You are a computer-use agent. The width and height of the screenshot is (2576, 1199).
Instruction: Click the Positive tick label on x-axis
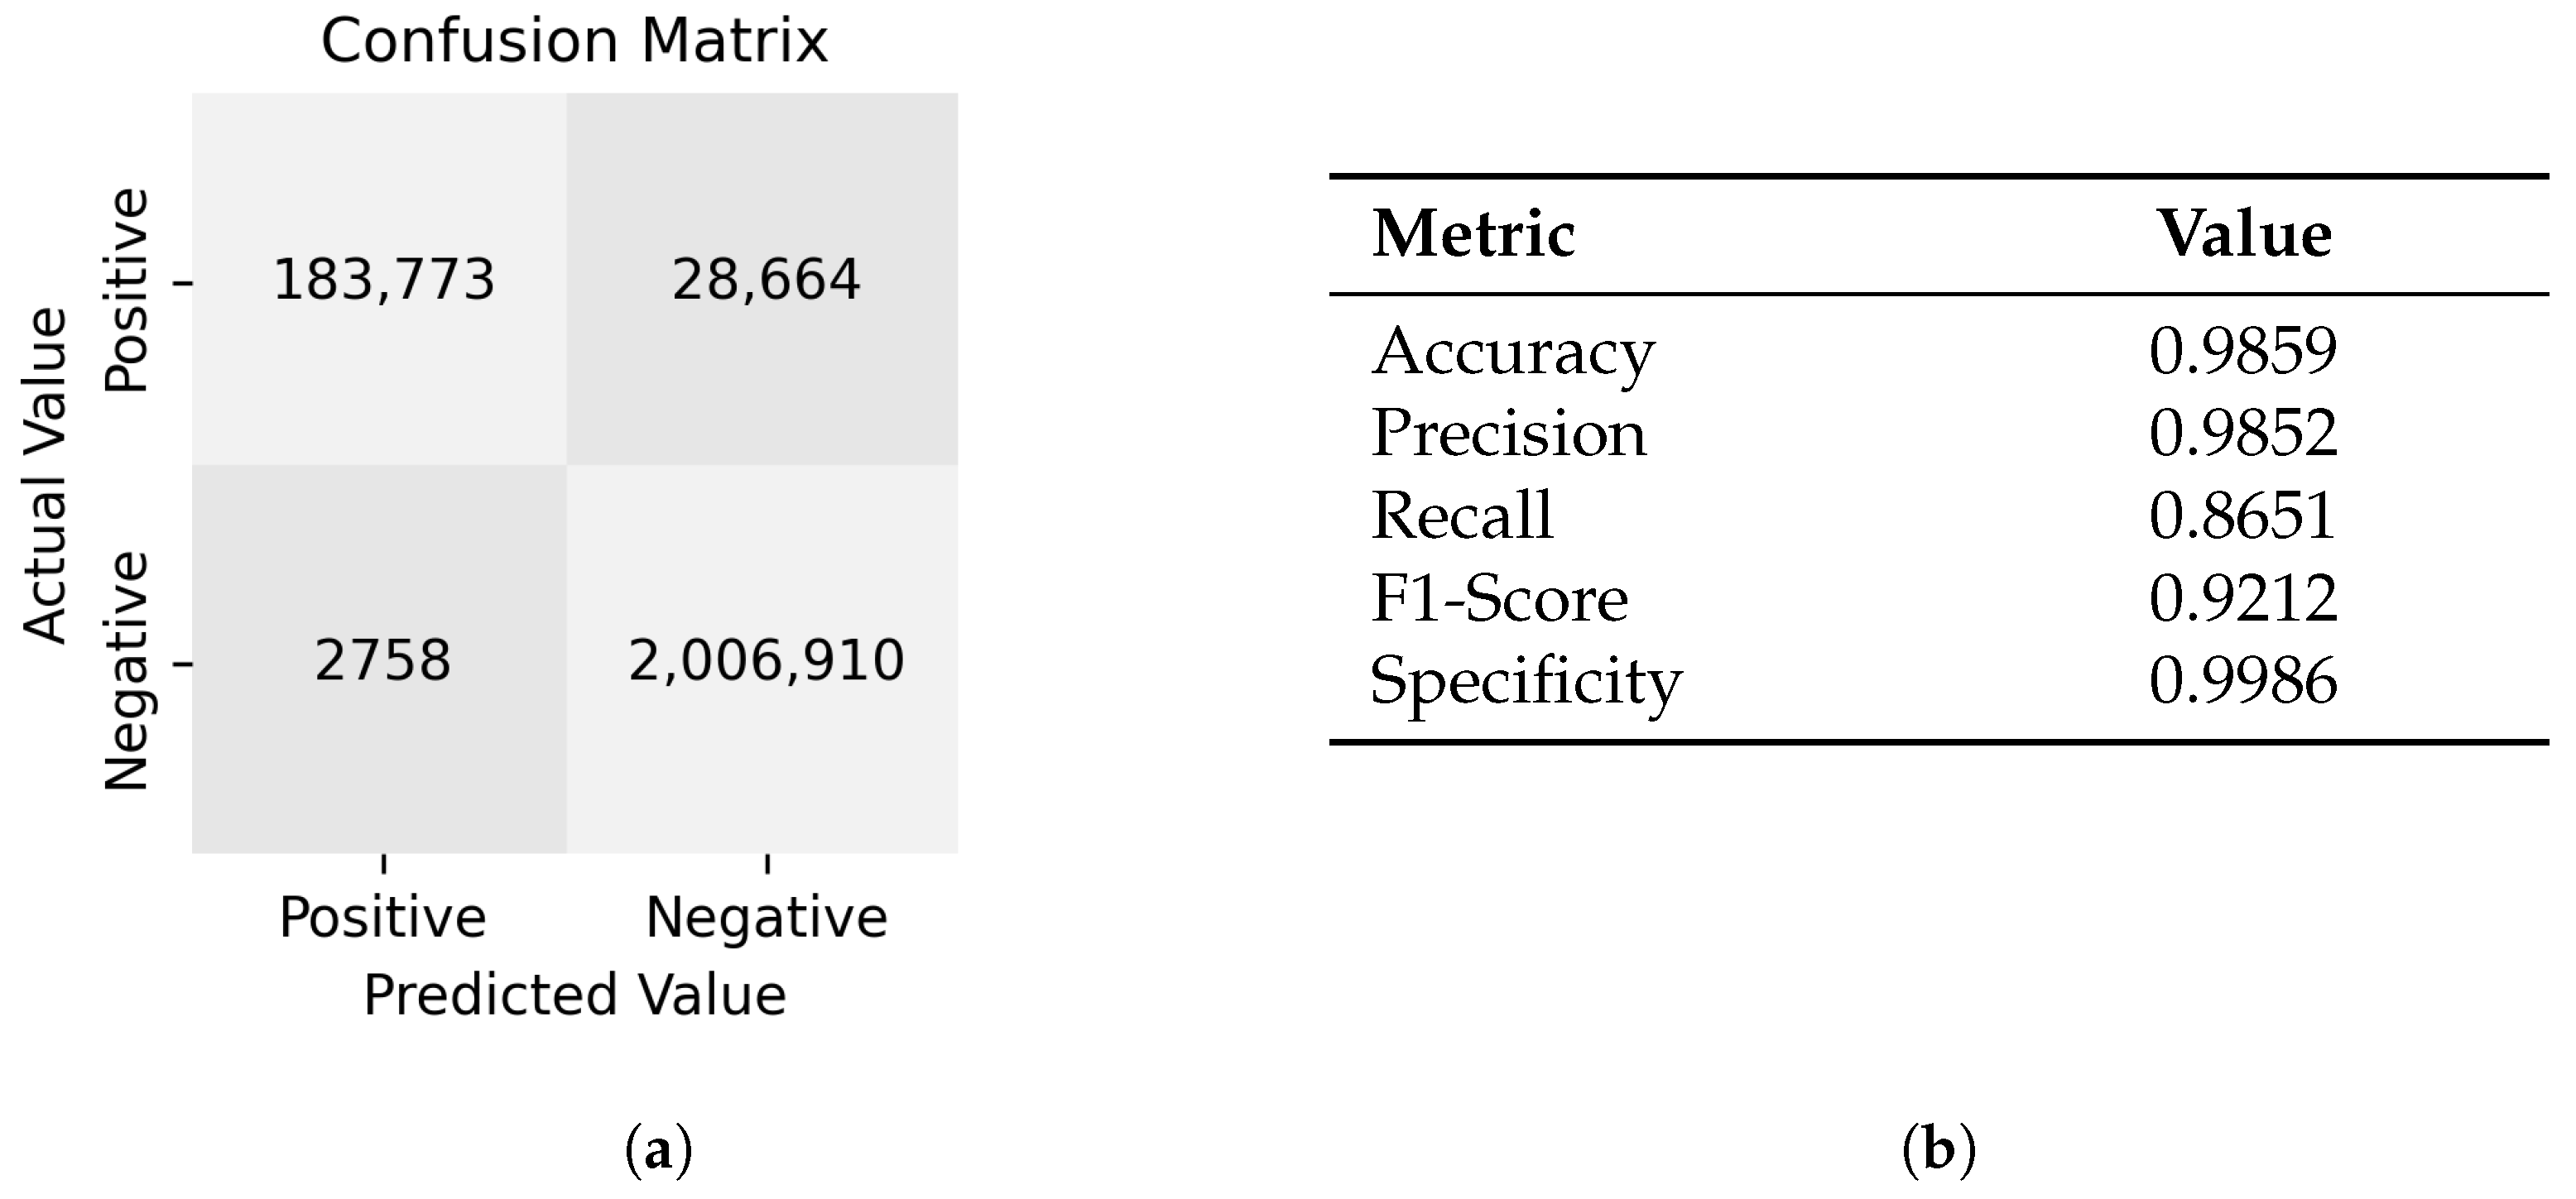pyautogui.click(x=383, y=917)
